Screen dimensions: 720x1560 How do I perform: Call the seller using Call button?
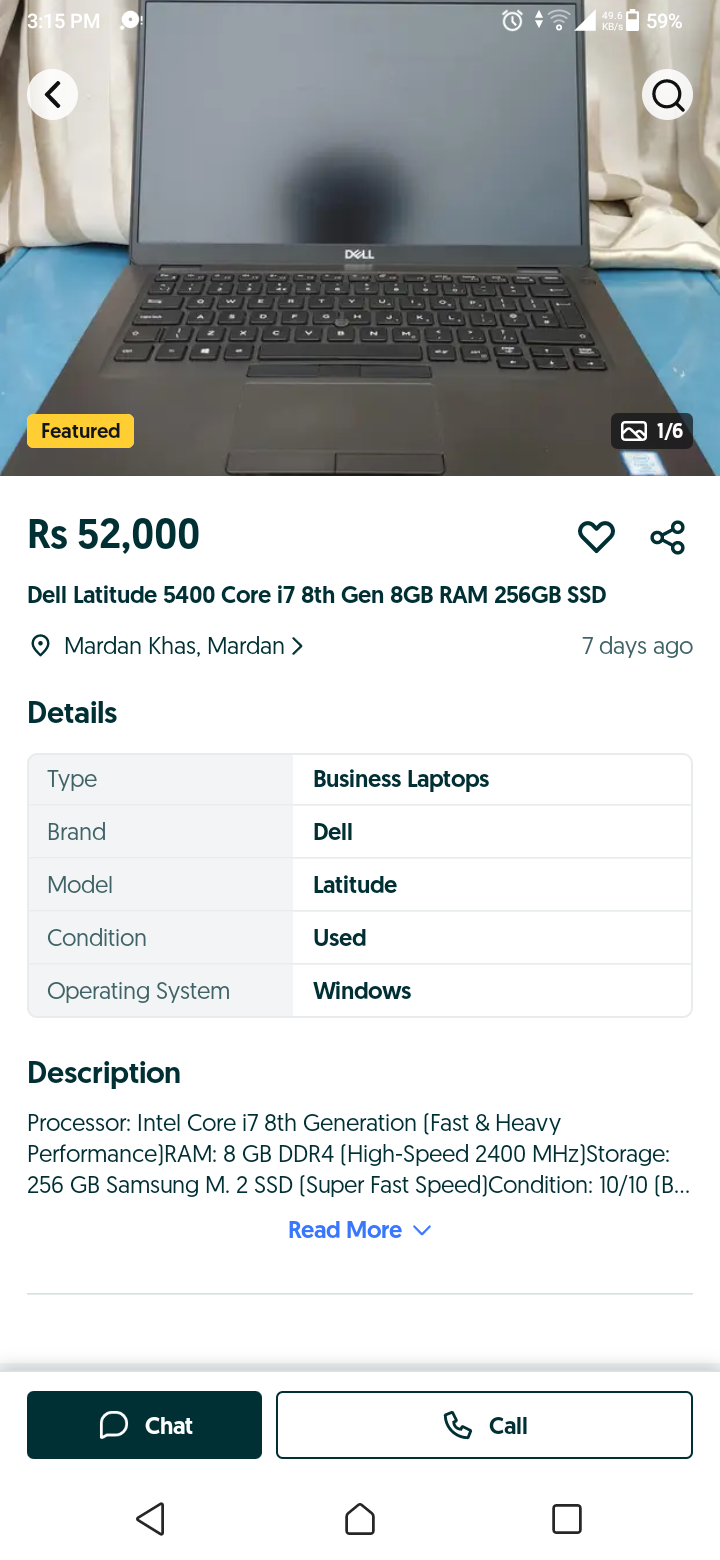(x=484, y=1425)
